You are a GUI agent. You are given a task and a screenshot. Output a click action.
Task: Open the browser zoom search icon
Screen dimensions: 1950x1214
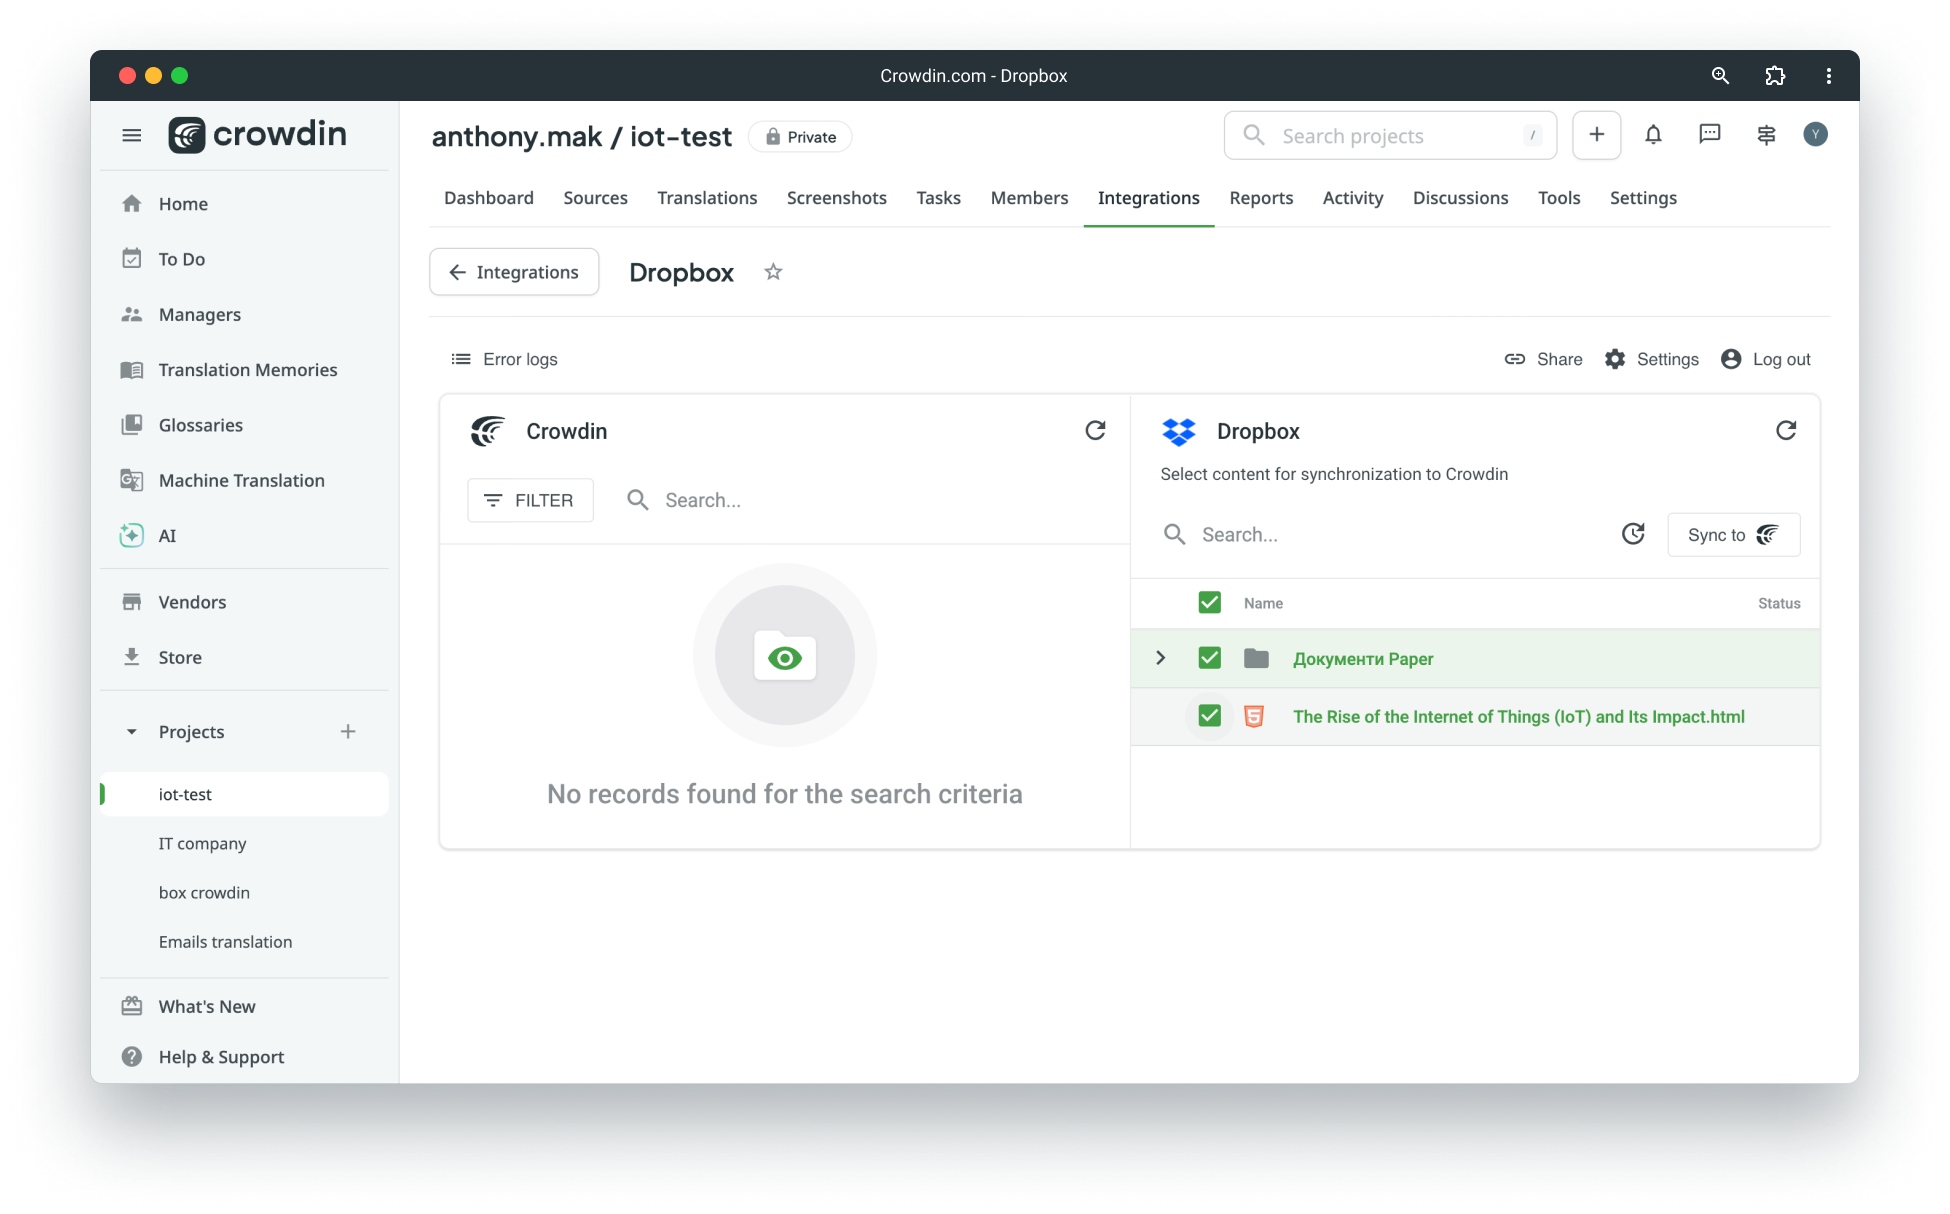(1720, 76)
